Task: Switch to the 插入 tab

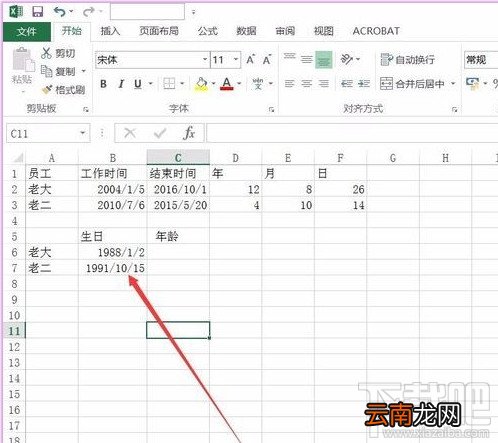Action: pyautogui.click(x=110, y=31)
